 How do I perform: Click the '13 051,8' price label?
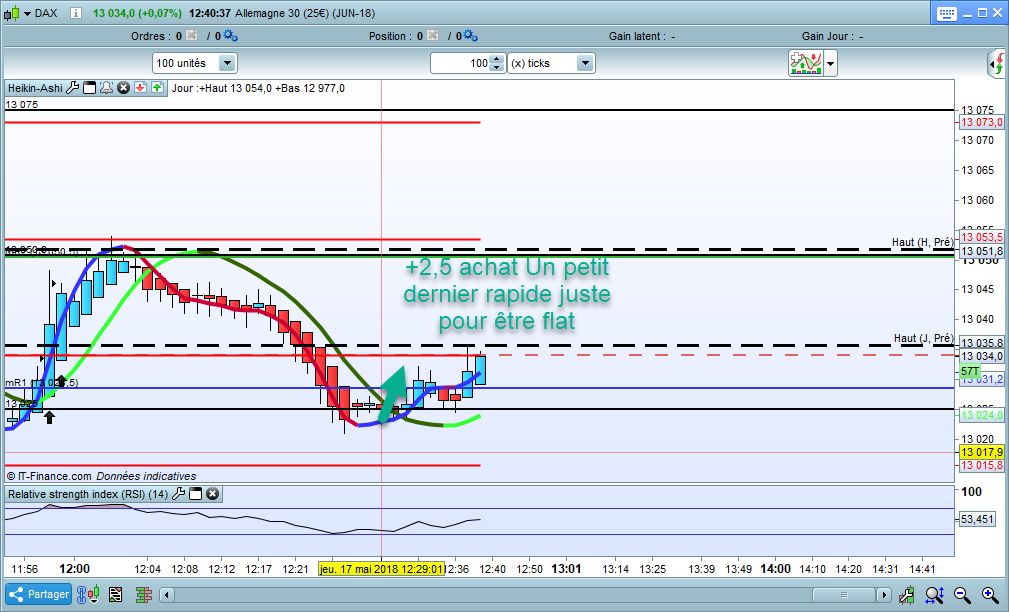tap(981, 251)
